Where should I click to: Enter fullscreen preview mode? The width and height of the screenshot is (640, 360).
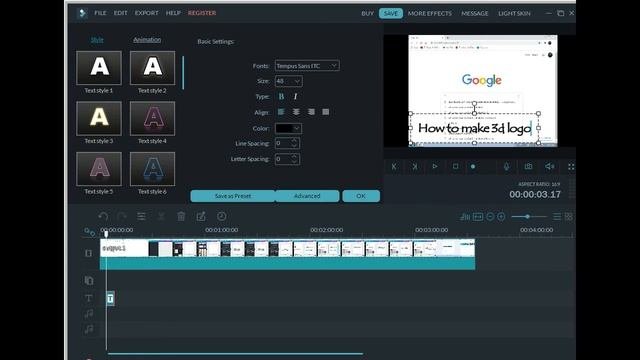(571, 167)
